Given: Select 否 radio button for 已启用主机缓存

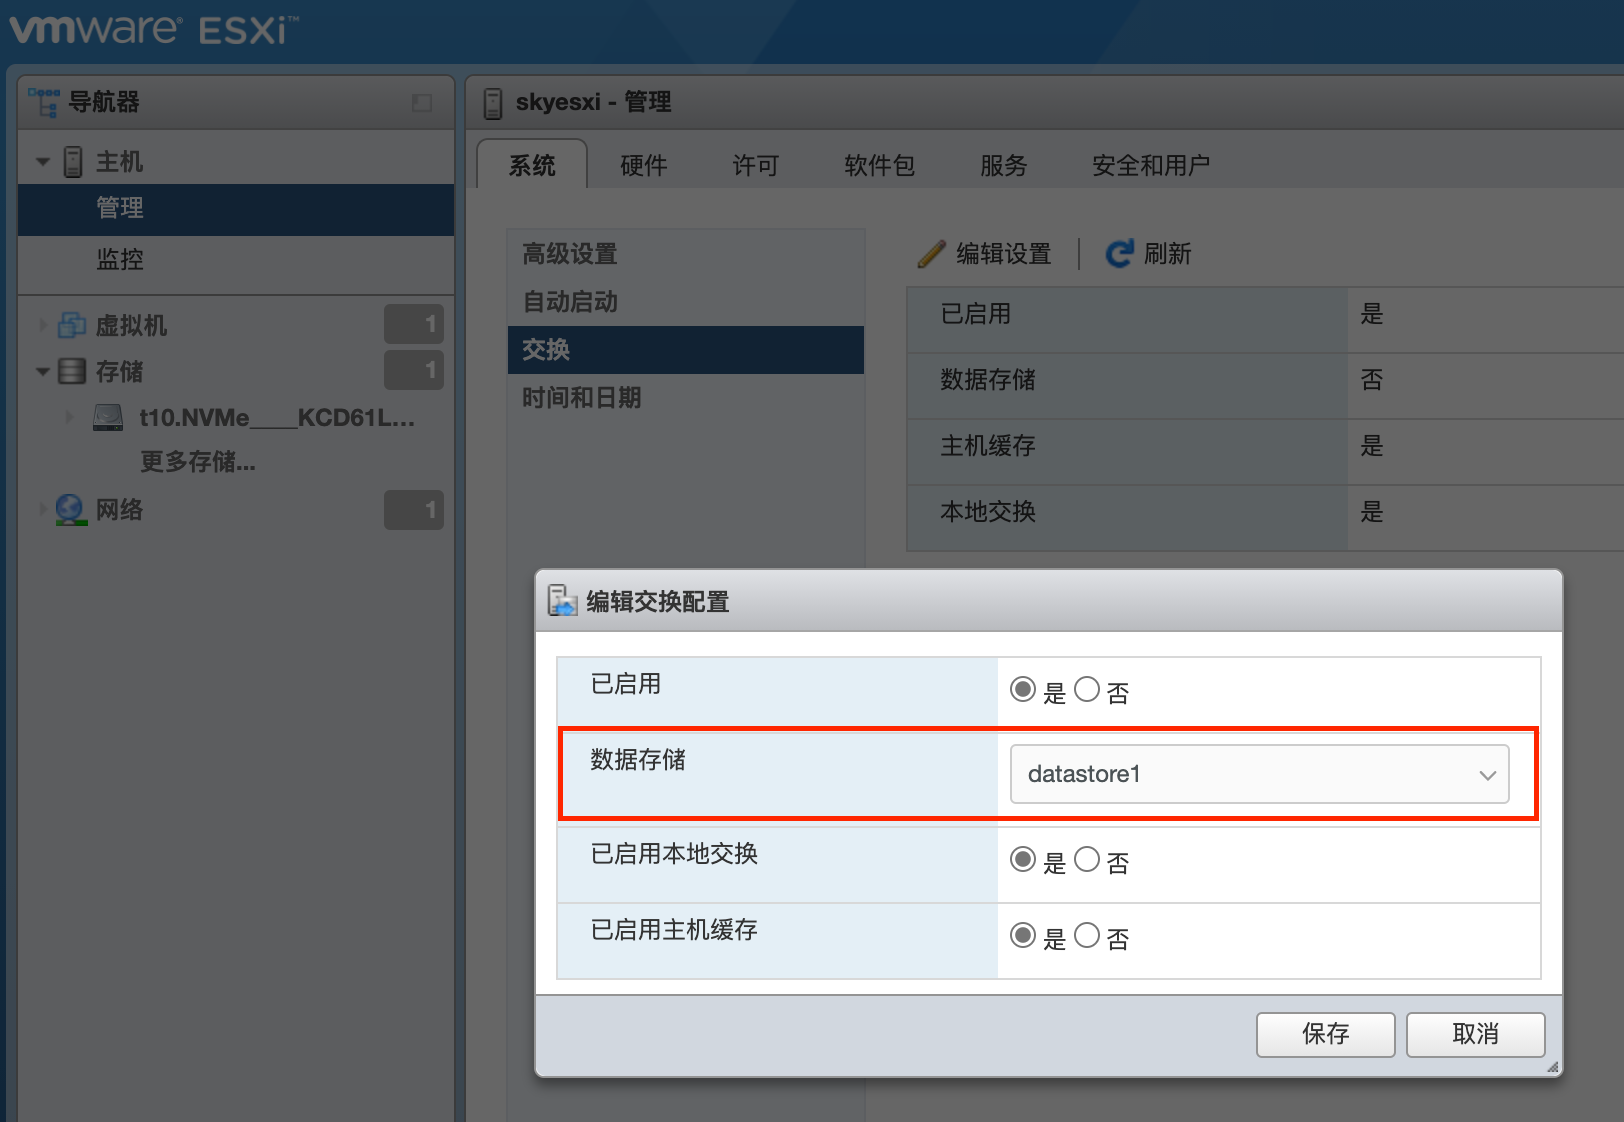Looking at the screenshot, I should click(1087, 936).
